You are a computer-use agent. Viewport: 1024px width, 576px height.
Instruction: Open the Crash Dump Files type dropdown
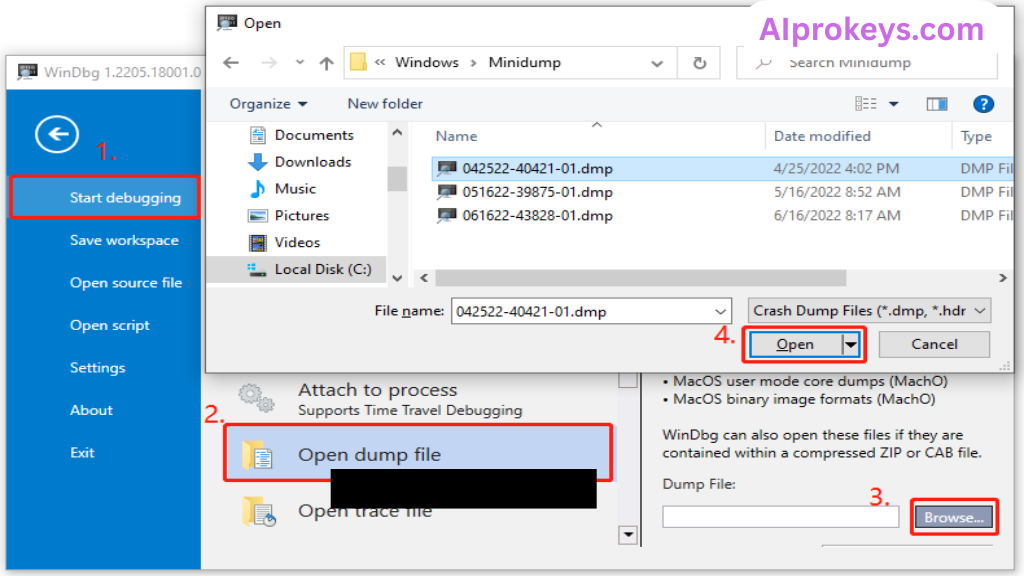point(869,311)
